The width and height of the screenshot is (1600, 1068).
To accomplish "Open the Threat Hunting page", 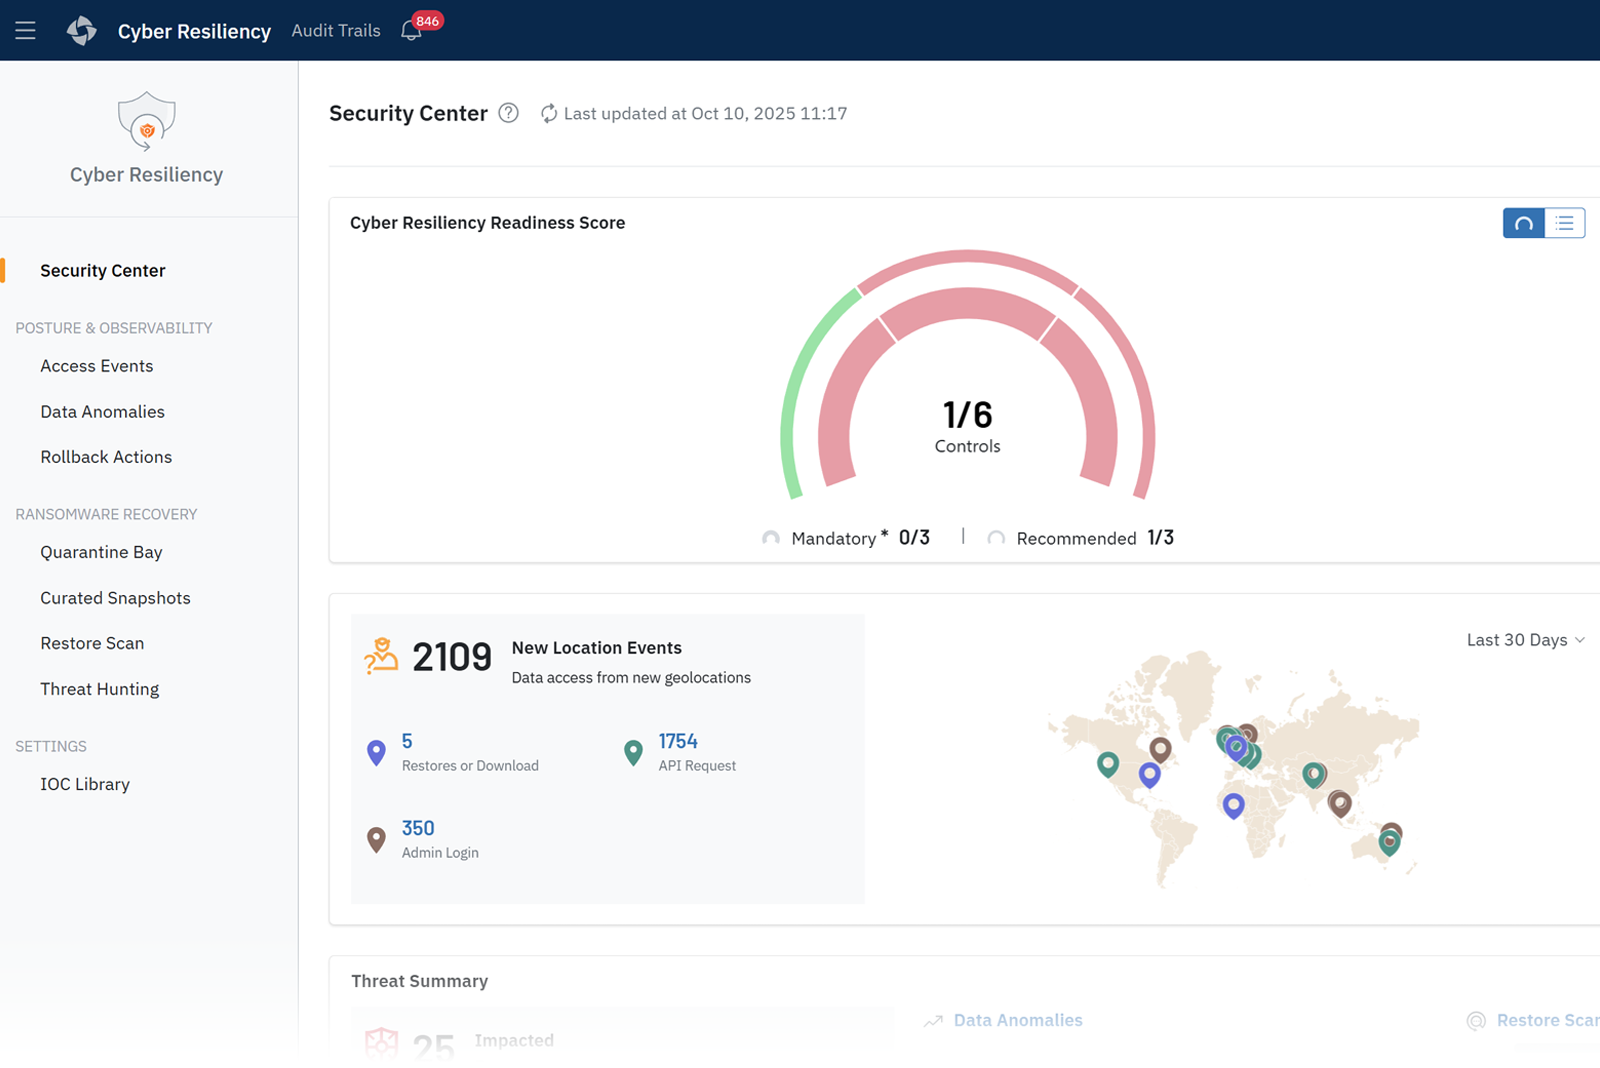I will pos(99,689).
